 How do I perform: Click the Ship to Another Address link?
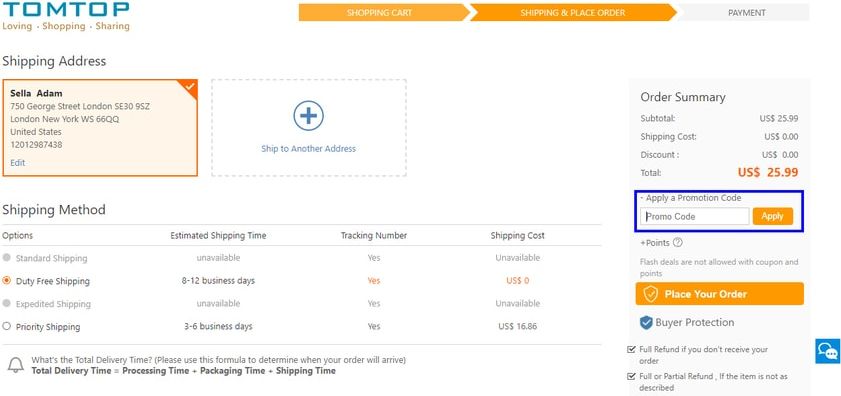pos(308,149)
